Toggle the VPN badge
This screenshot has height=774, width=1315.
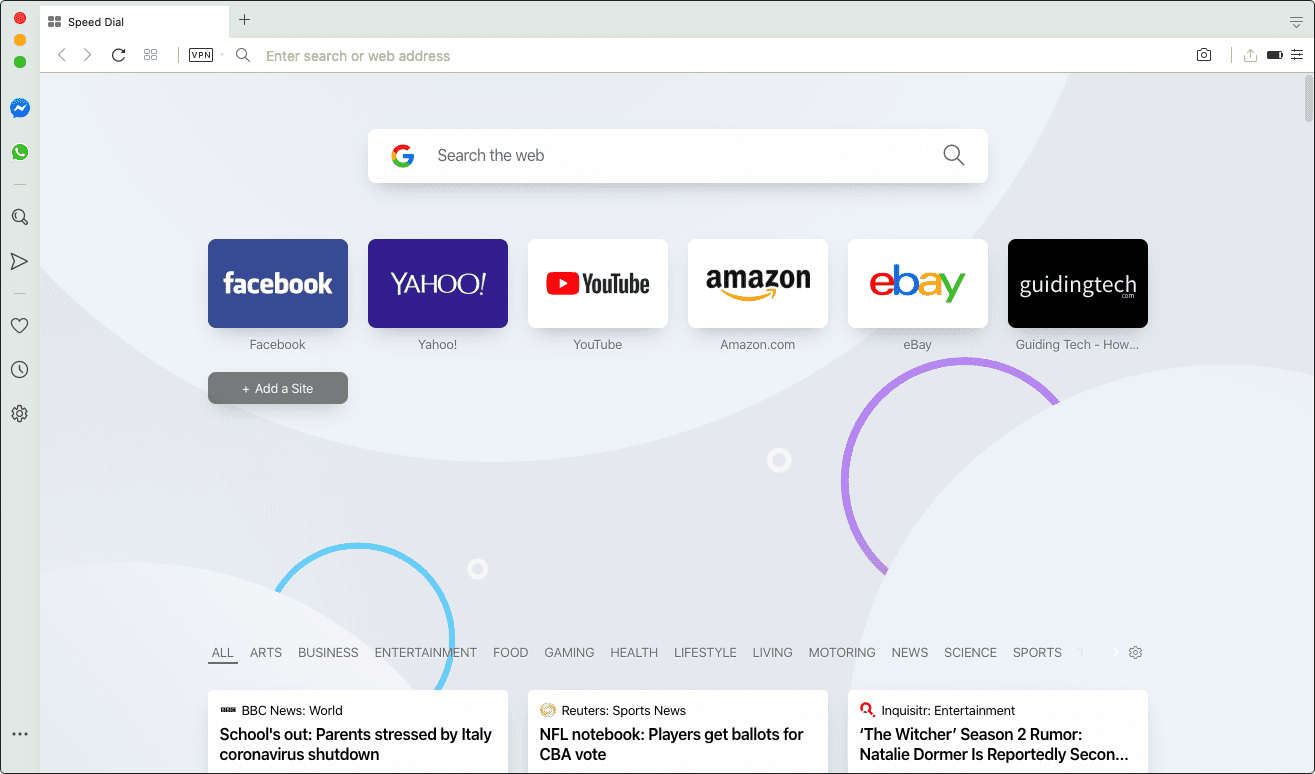tap(201, 55)
